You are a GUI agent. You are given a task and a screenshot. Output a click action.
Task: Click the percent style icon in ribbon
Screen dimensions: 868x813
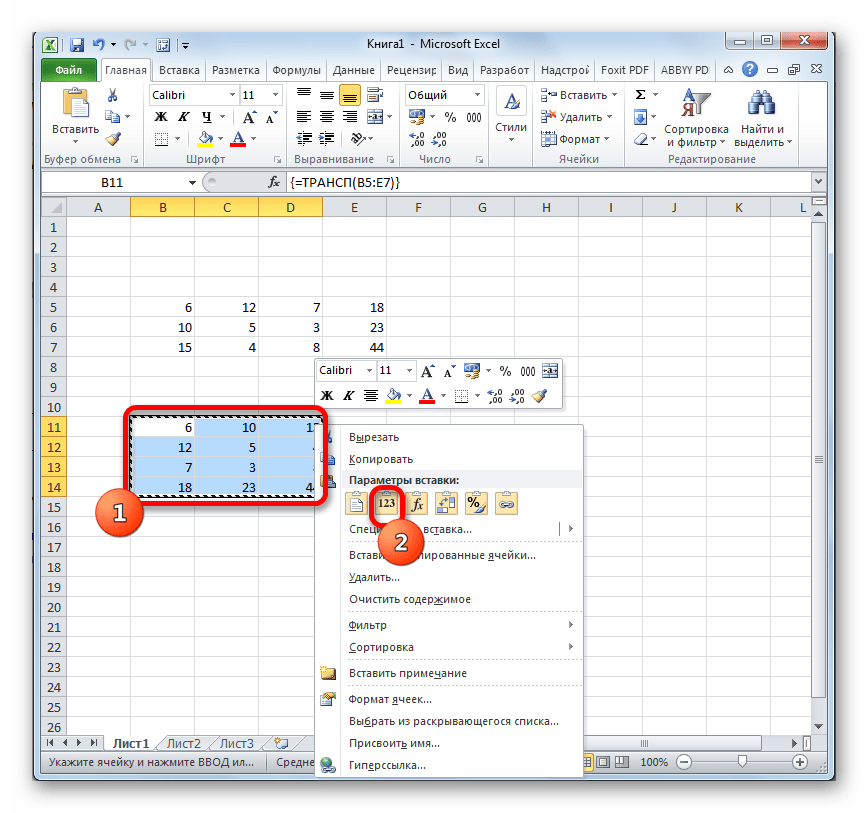(x=450, y=117)
